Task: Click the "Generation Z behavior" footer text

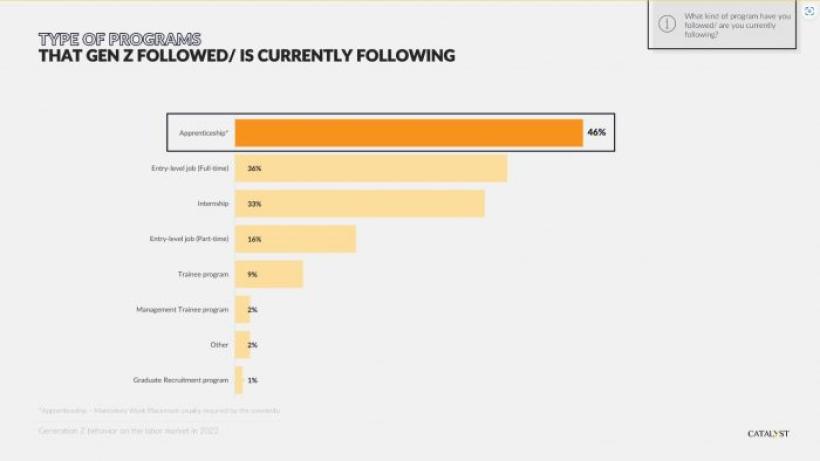Action: point(128,431)
